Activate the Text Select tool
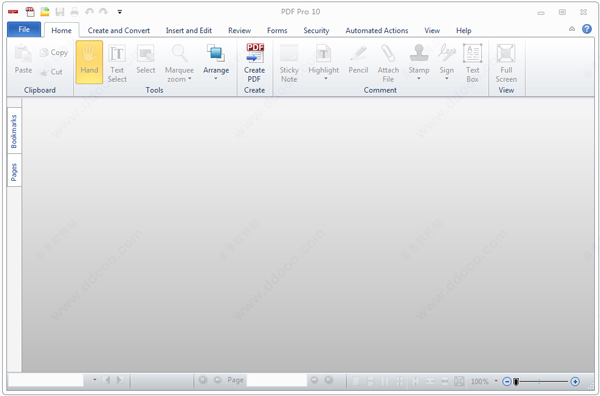This screenshot has width=600, height=396. (x=117, y=62)
